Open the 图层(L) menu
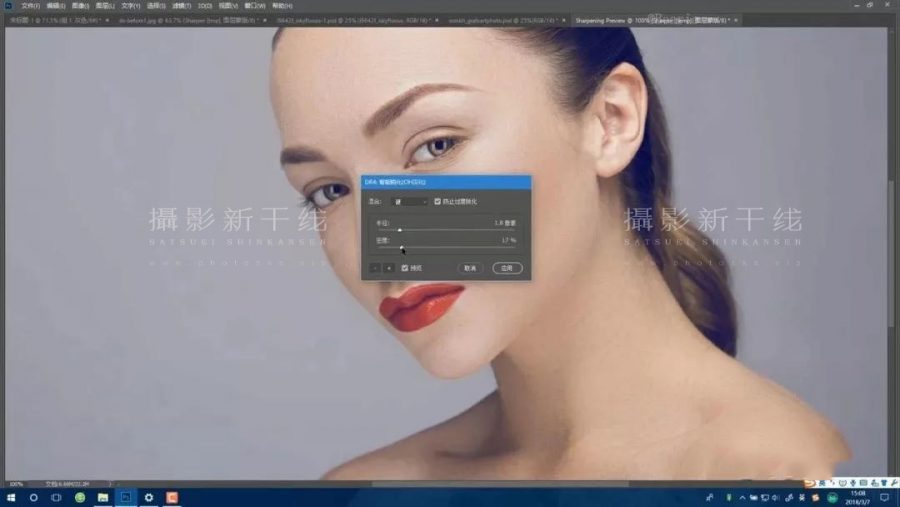The width and height of the screenshot is (900, 507). click(x=105, y=6)
